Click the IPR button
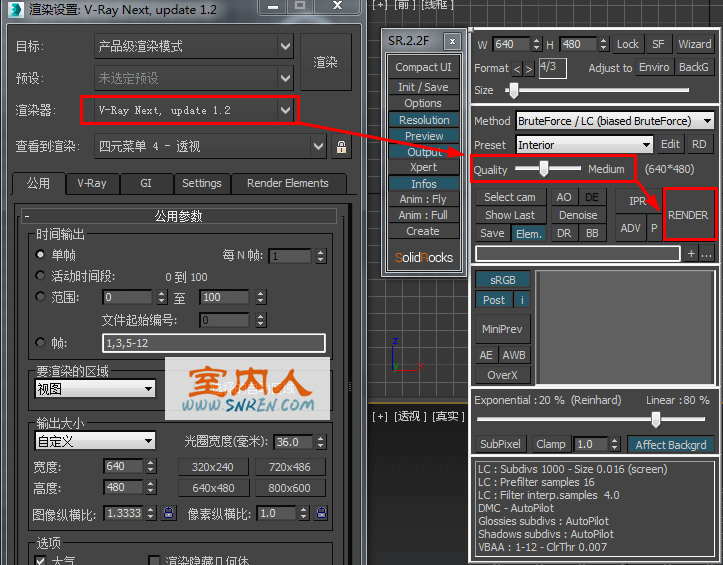 click(638, 201)
